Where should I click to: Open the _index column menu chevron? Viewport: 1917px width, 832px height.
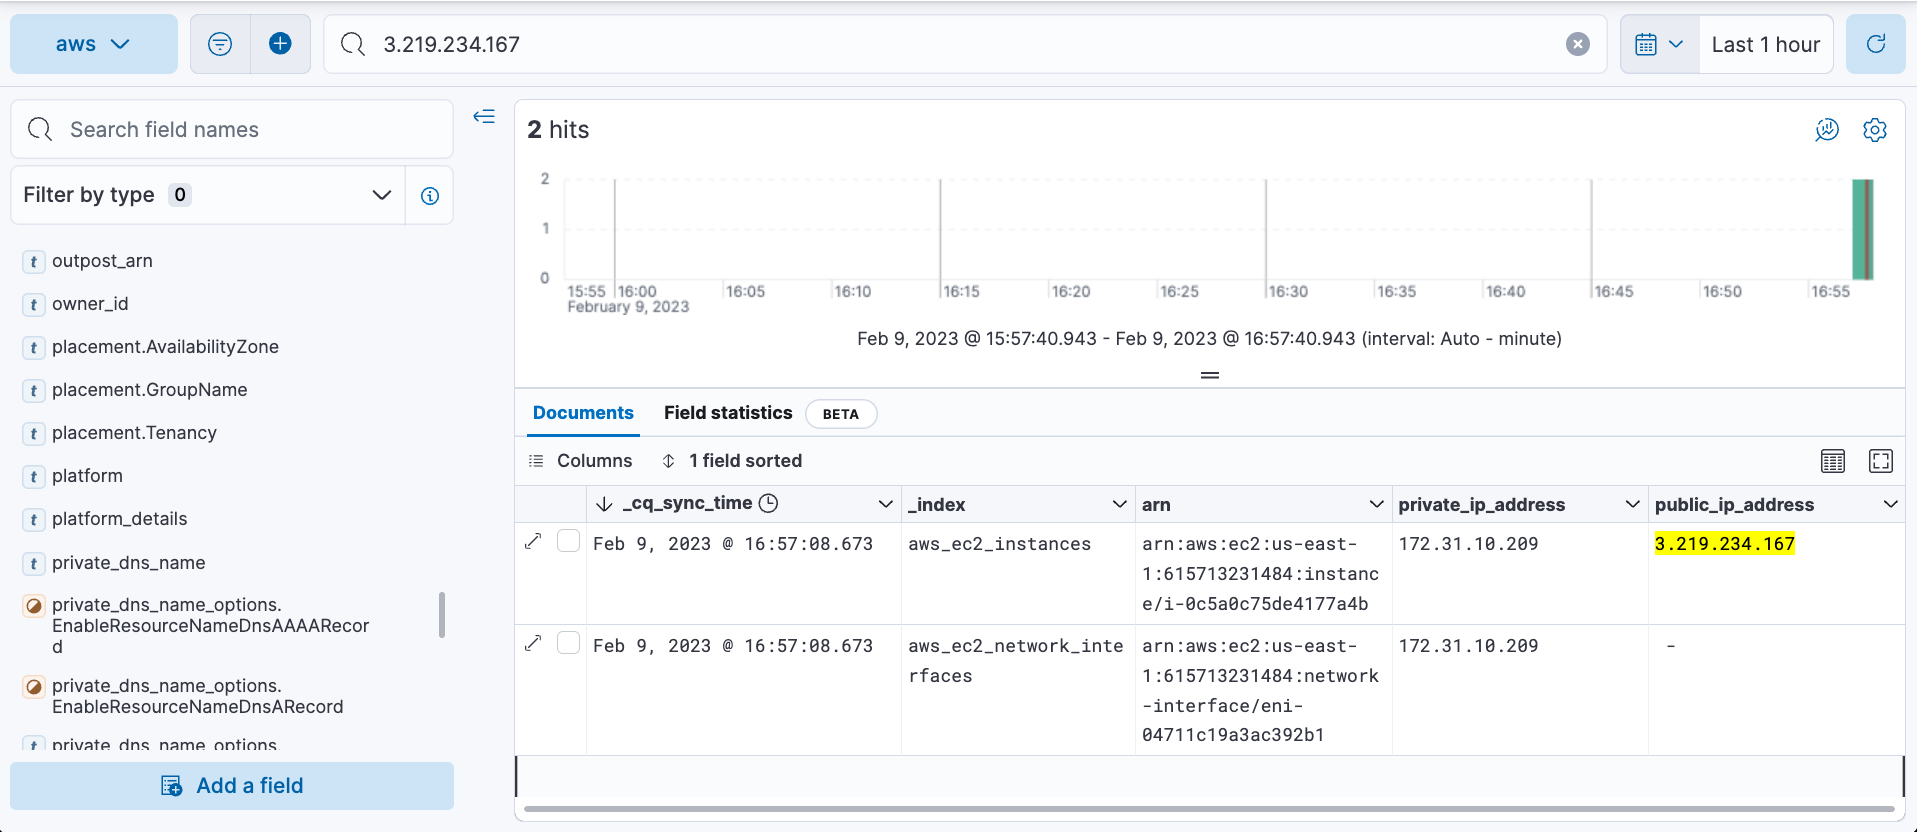[x=1119, y=504]
